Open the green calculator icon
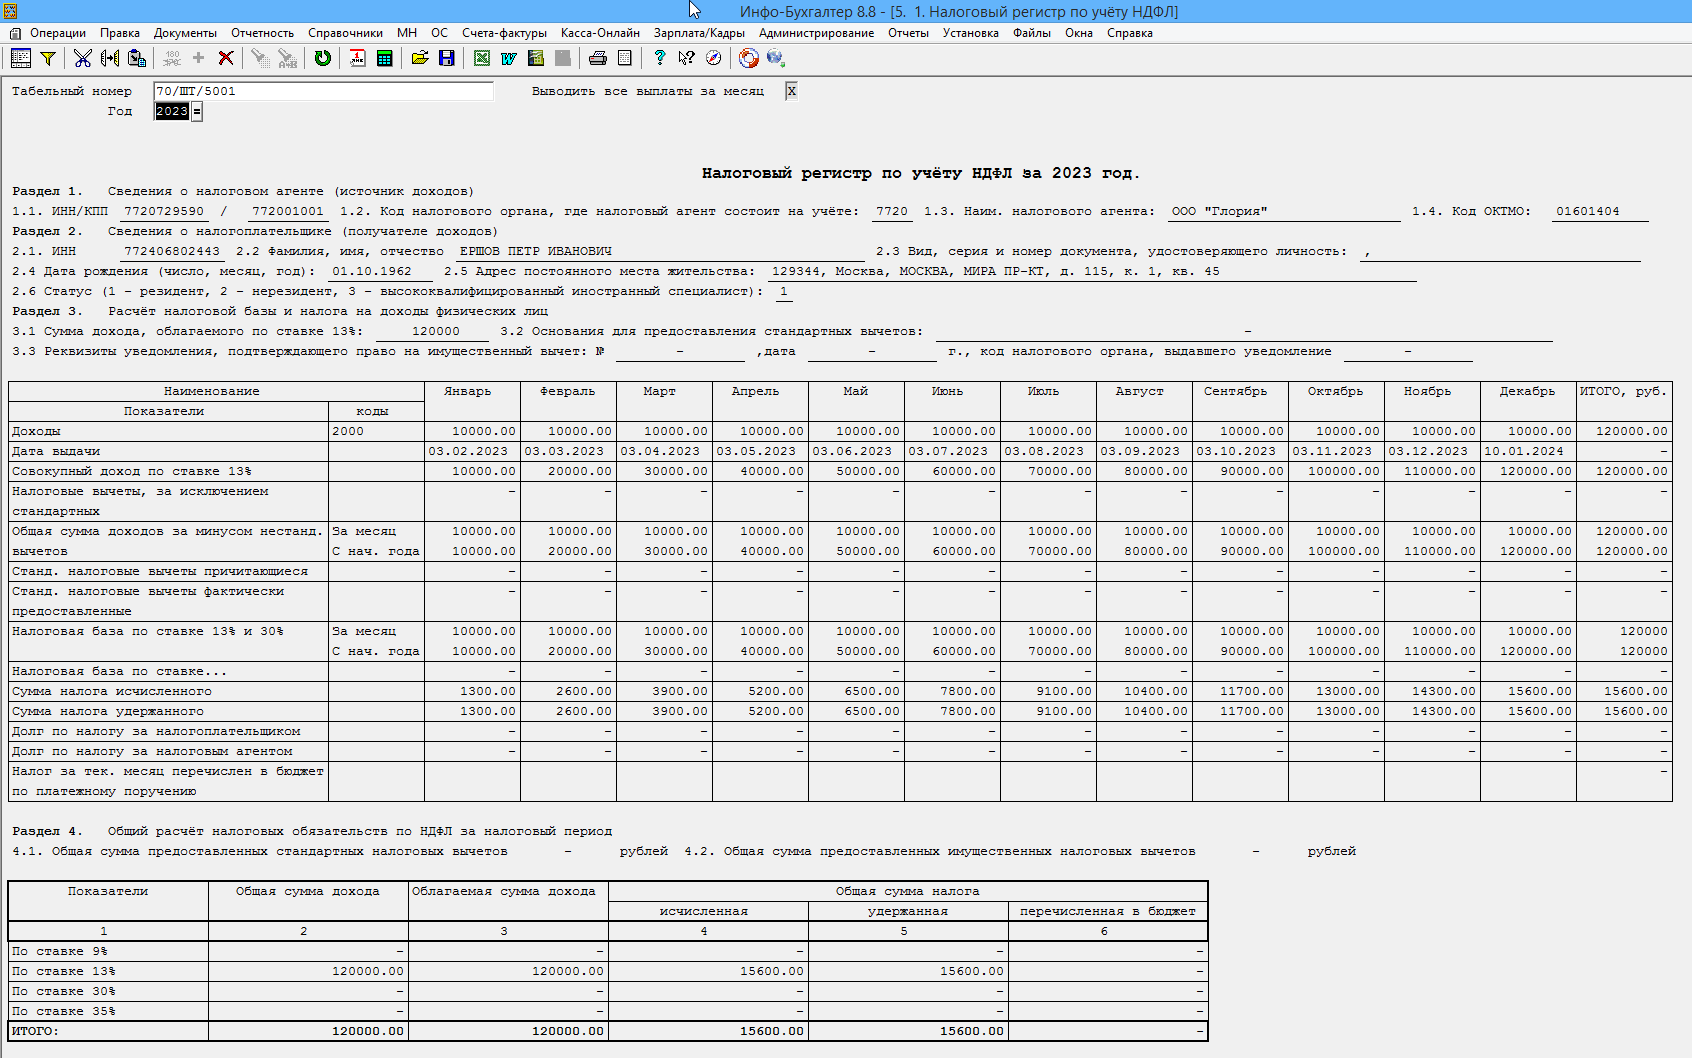Image resolution: width=1692 pixels, height=1058 pixels. tap(384, 58)
